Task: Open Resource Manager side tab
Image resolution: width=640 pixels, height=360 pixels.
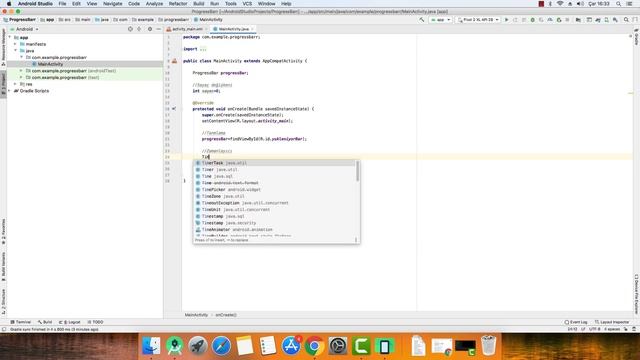Action: coord(3,47)
